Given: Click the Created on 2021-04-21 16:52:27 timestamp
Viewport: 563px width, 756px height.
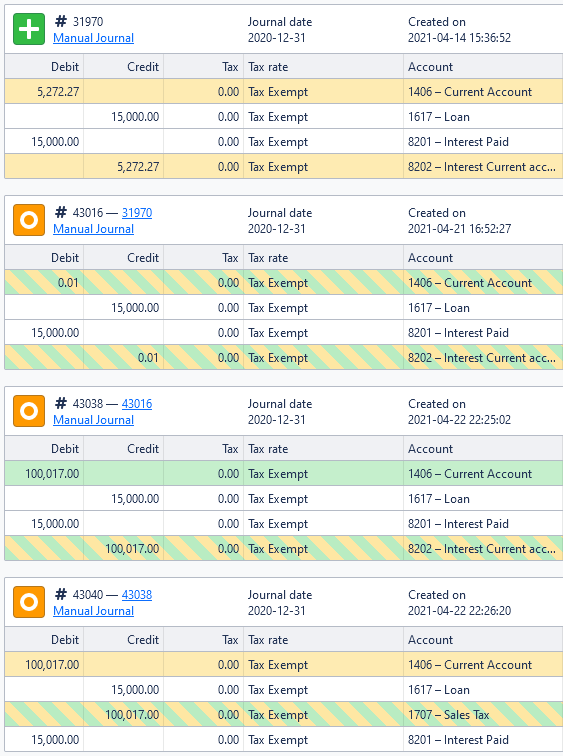Looking at the screenshot, I should click(459, 229).
